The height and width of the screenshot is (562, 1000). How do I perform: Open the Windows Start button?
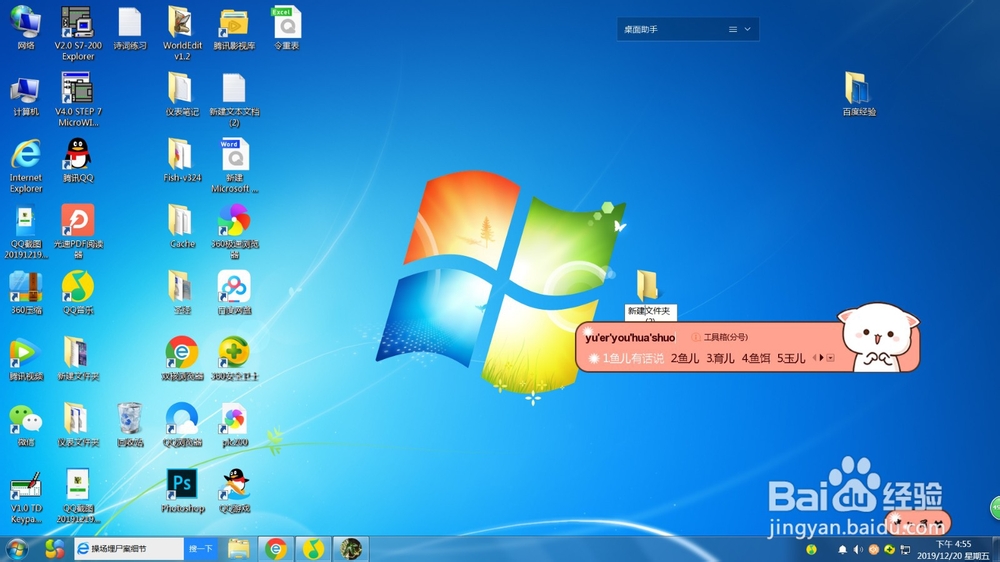pos(17,549)
